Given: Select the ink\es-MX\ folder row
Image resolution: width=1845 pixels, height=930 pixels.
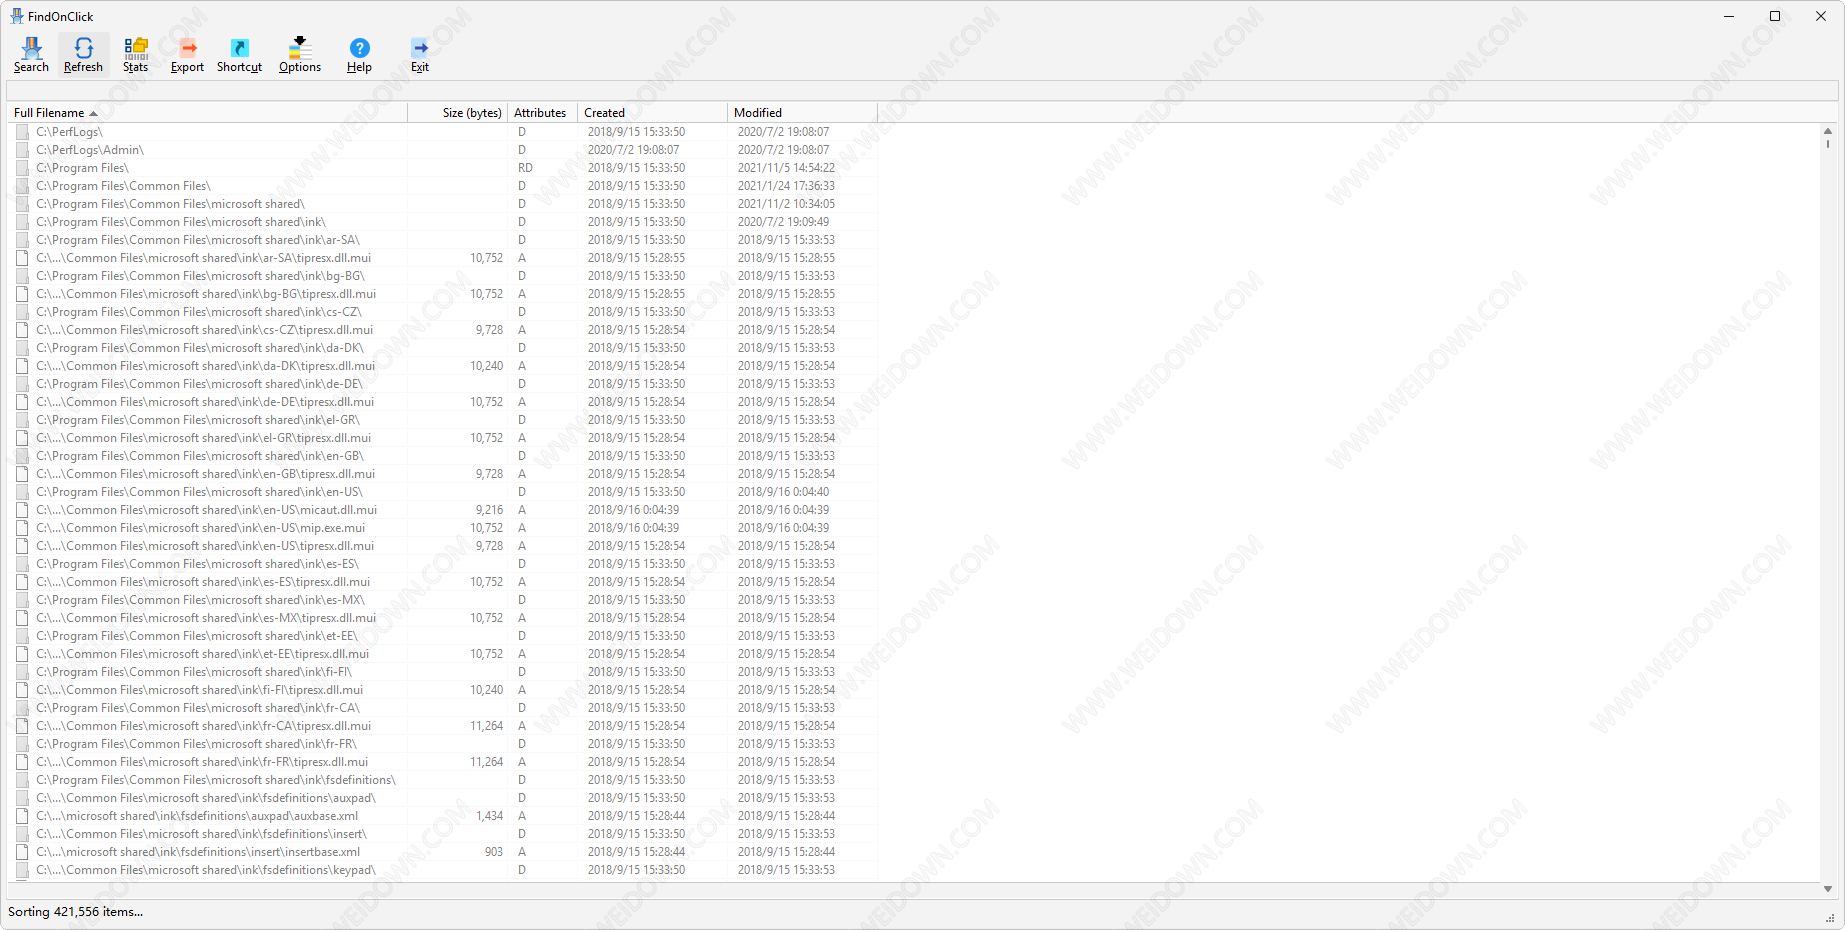Looking at the screenshot, I should [x=443, y=600].
